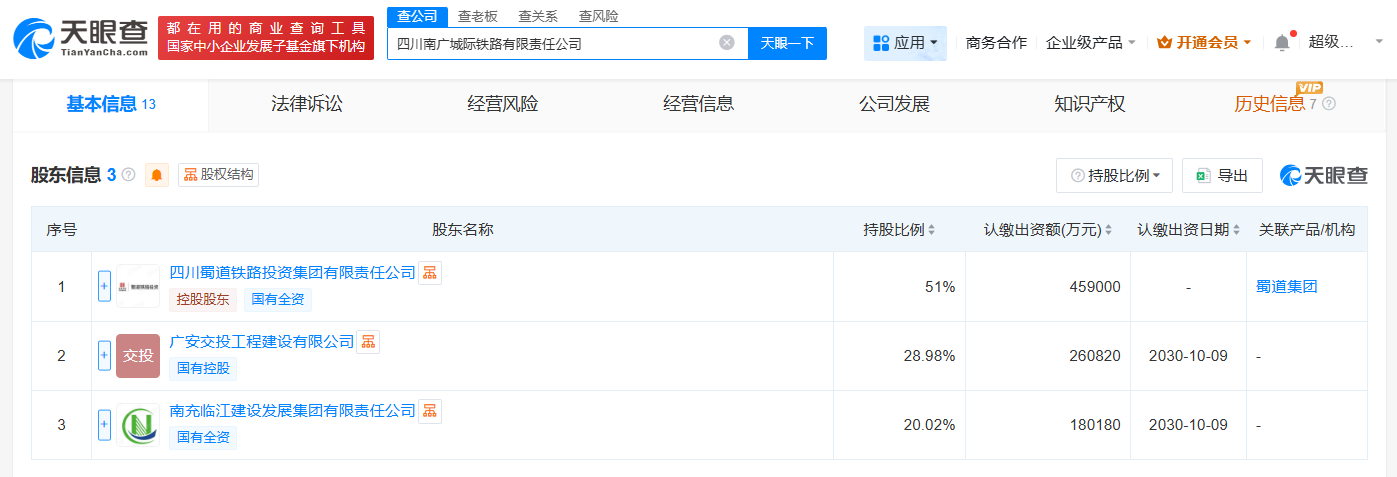
Task: Switch to 查风险 search tab
Action: 598,16
